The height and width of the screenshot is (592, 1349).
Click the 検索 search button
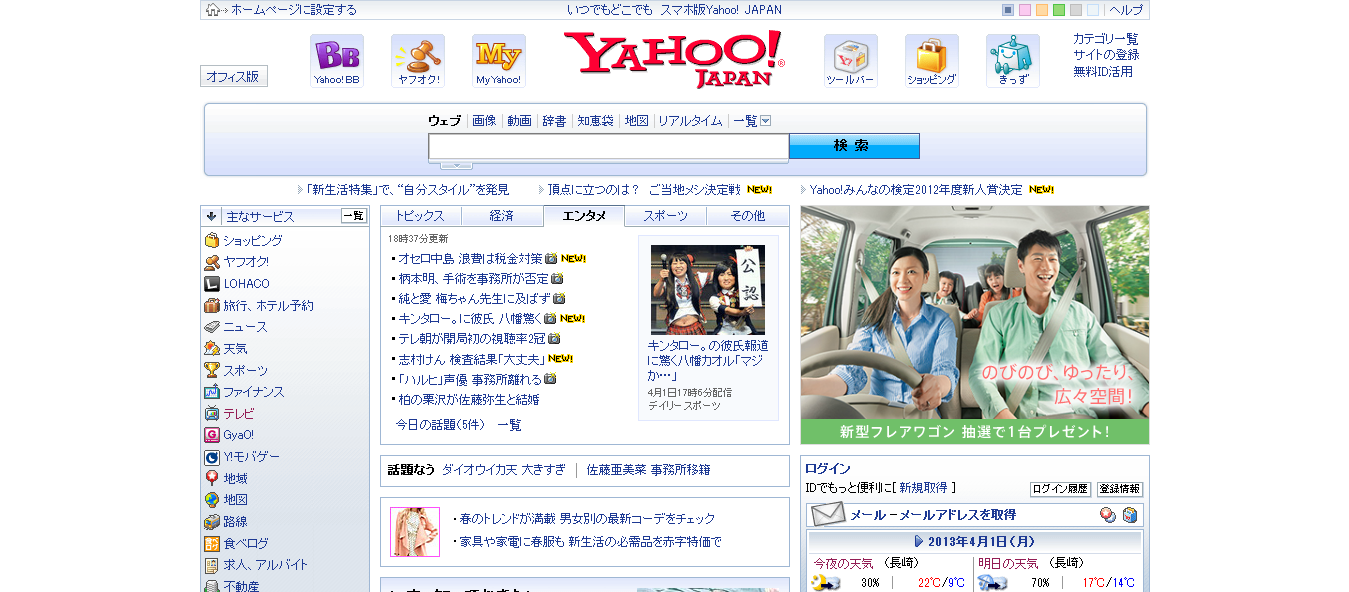click(854, 146)
